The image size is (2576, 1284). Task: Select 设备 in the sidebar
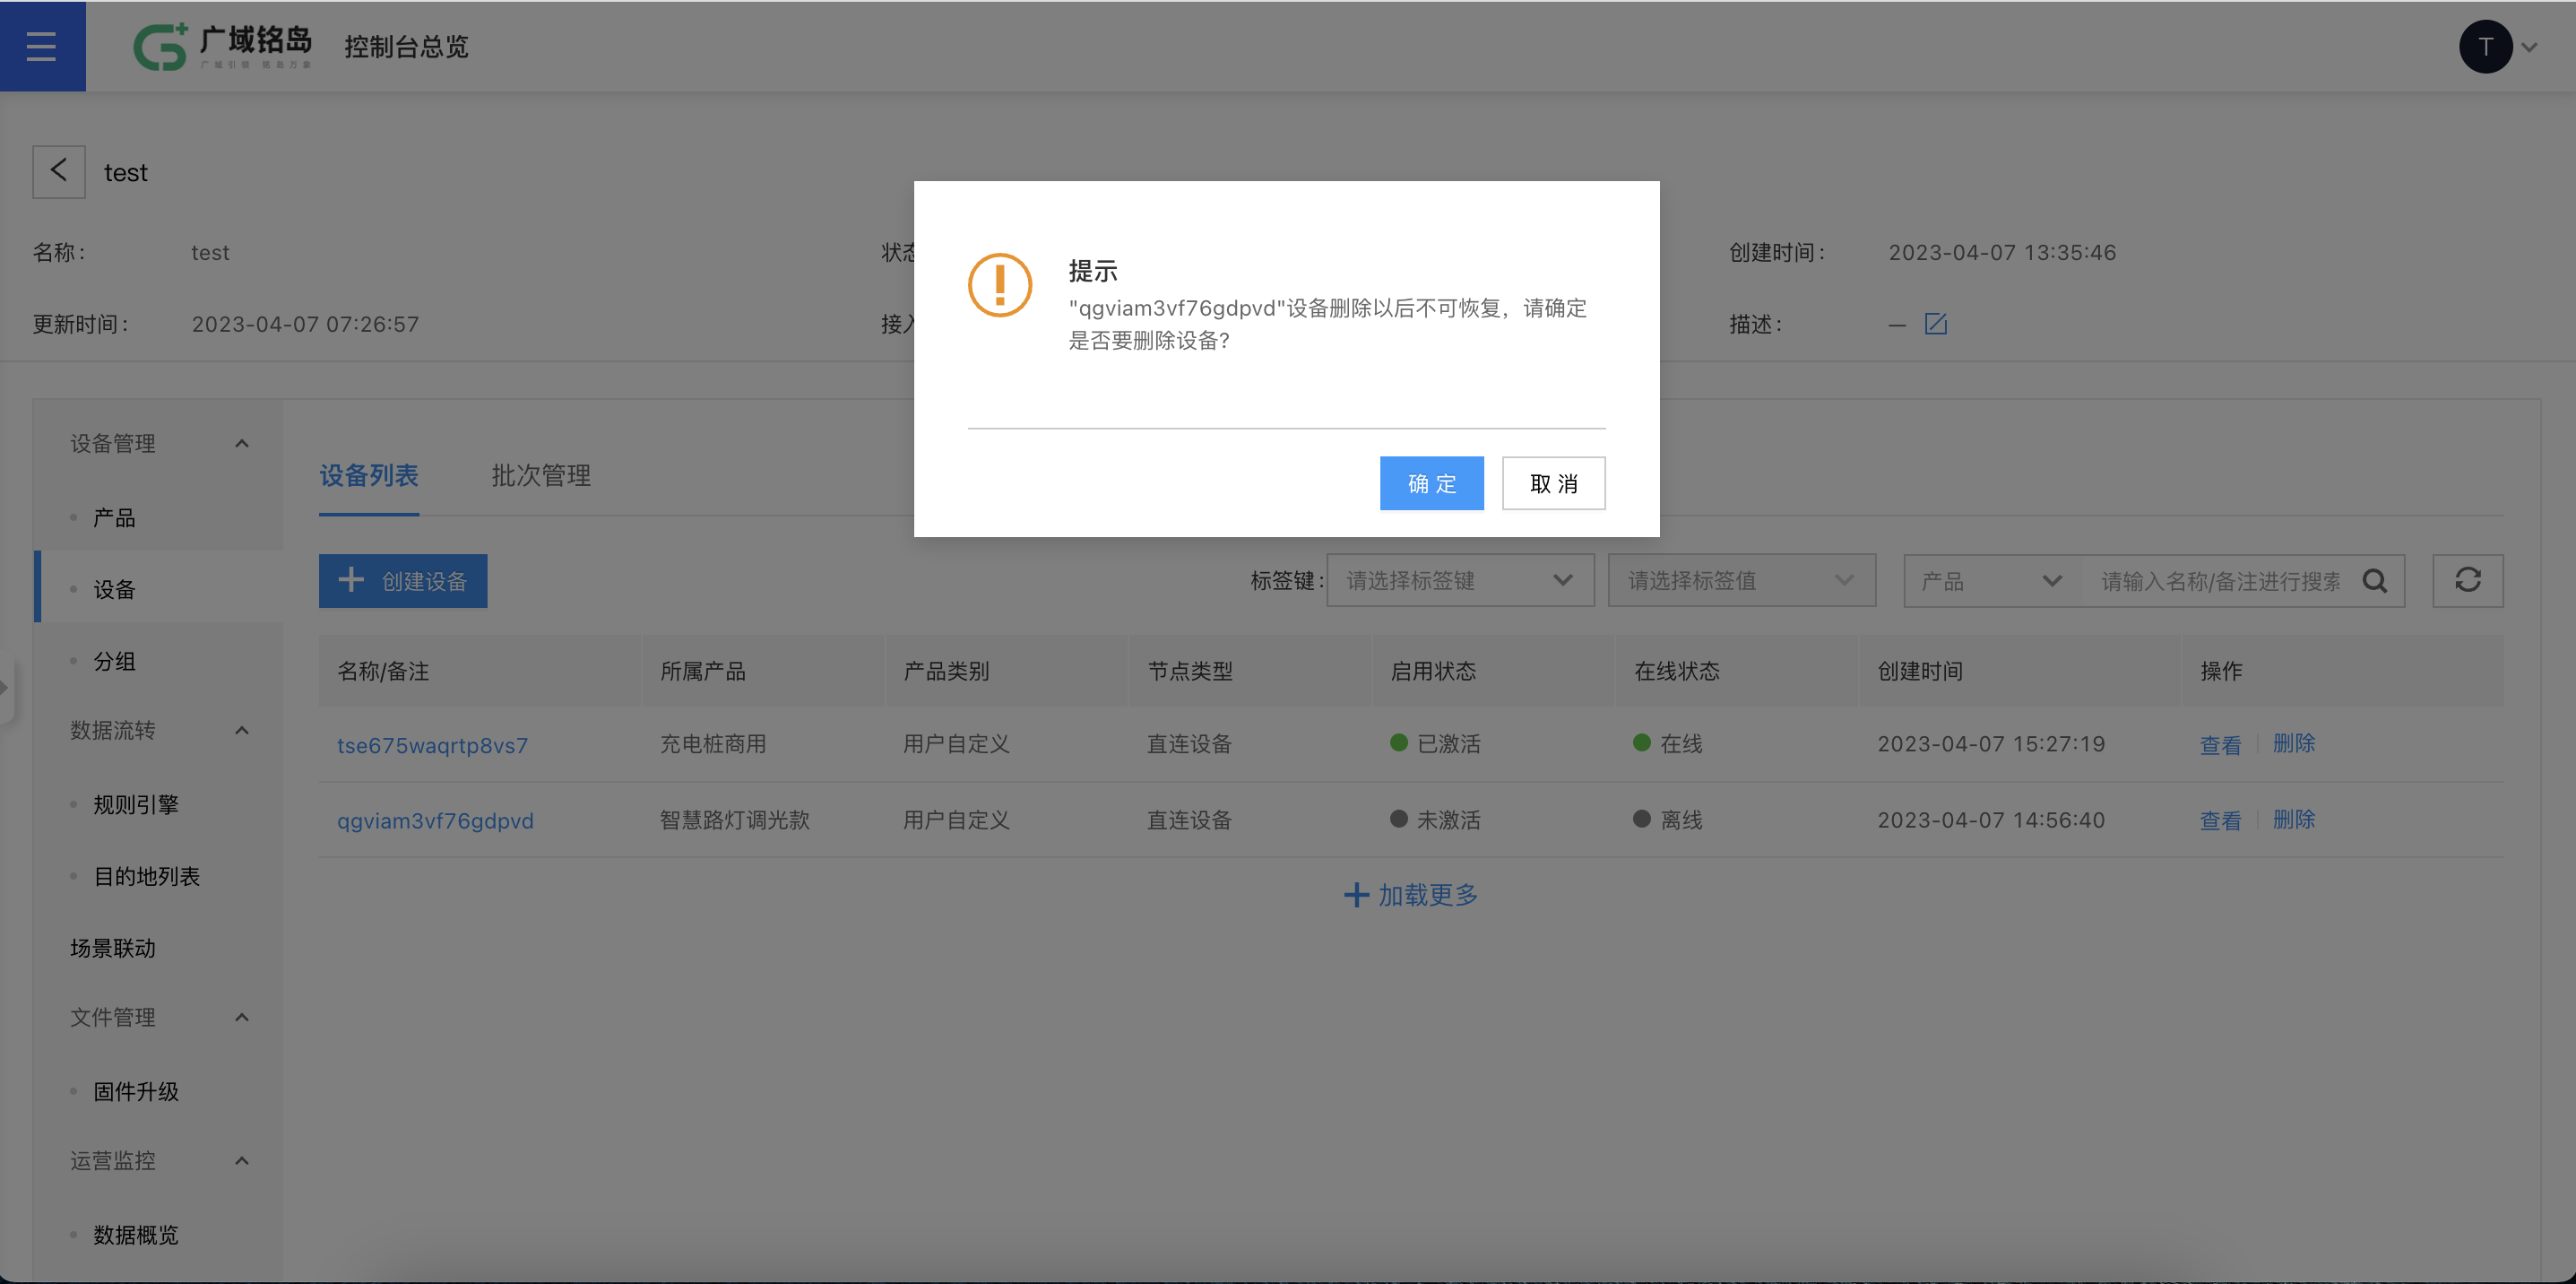(x=114, y=590)
